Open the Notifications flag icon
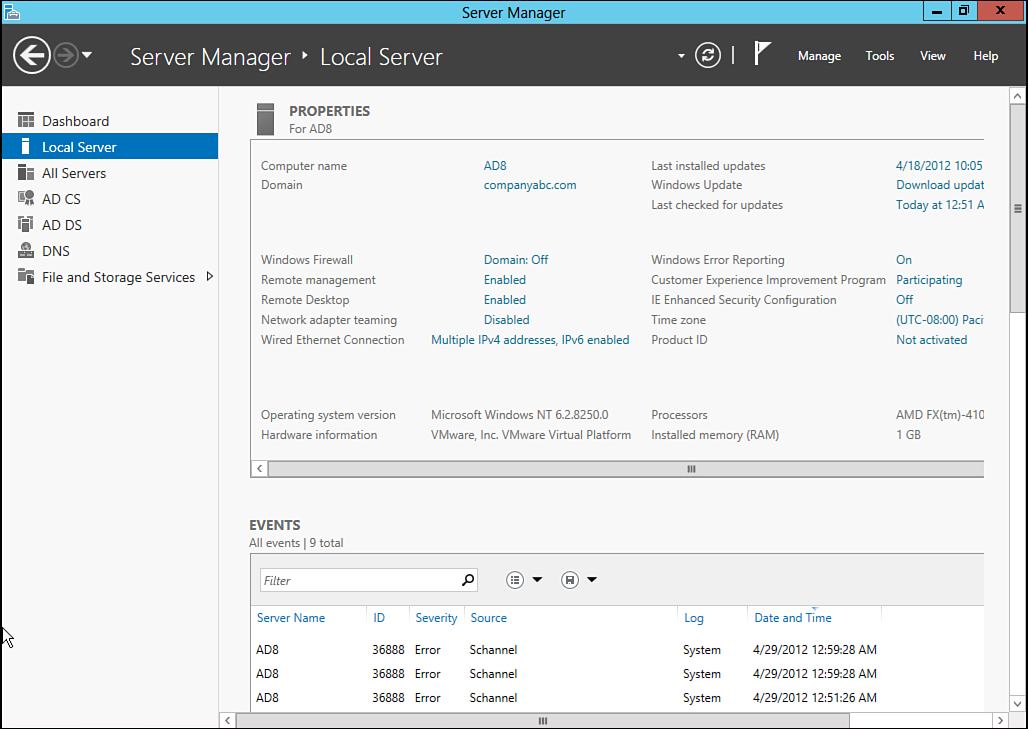Viewport: 1028px width, 729px height. [x=762, y=55]
